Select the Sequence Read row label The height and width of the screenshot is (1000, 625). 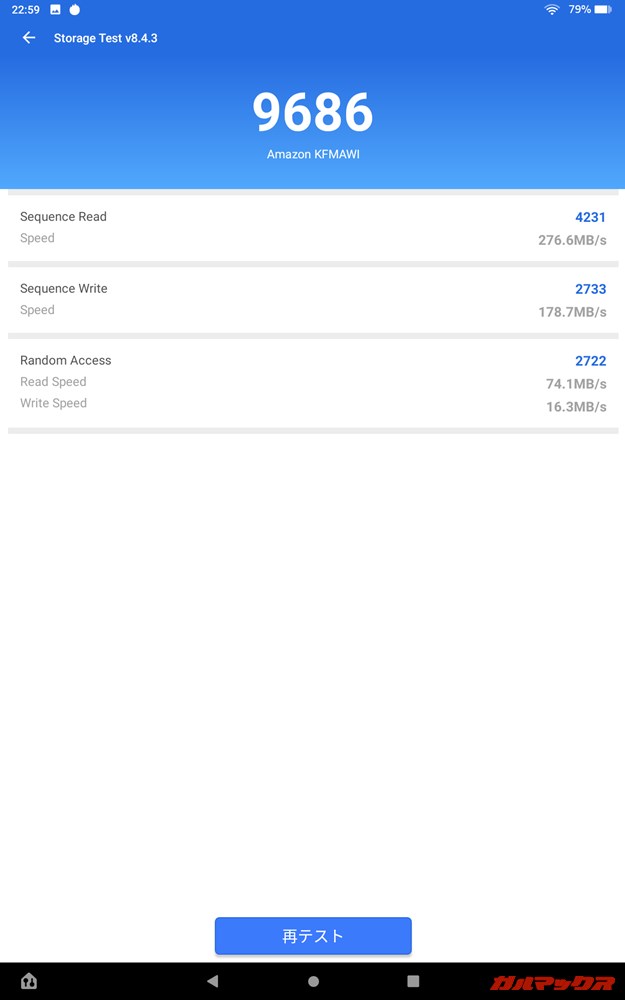click(x=63, y=217)
